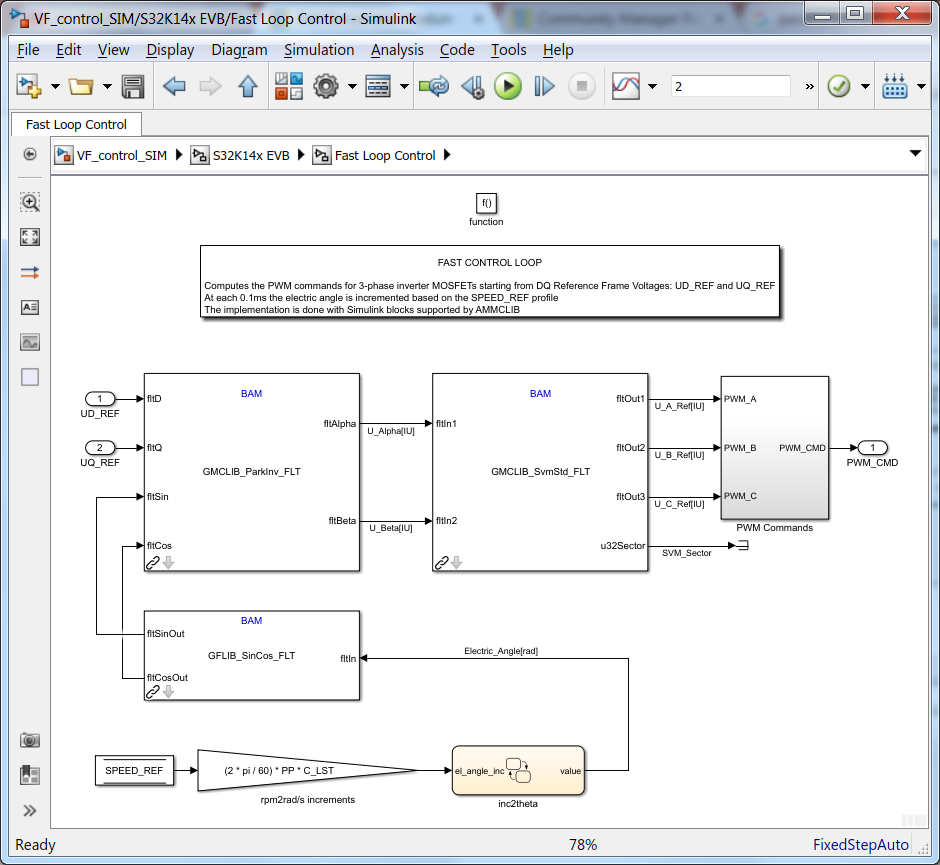This screenshot has height=865, width=940.
Task: Click the Update Diagram toolbar icon
Action: [x=434, y=86]
